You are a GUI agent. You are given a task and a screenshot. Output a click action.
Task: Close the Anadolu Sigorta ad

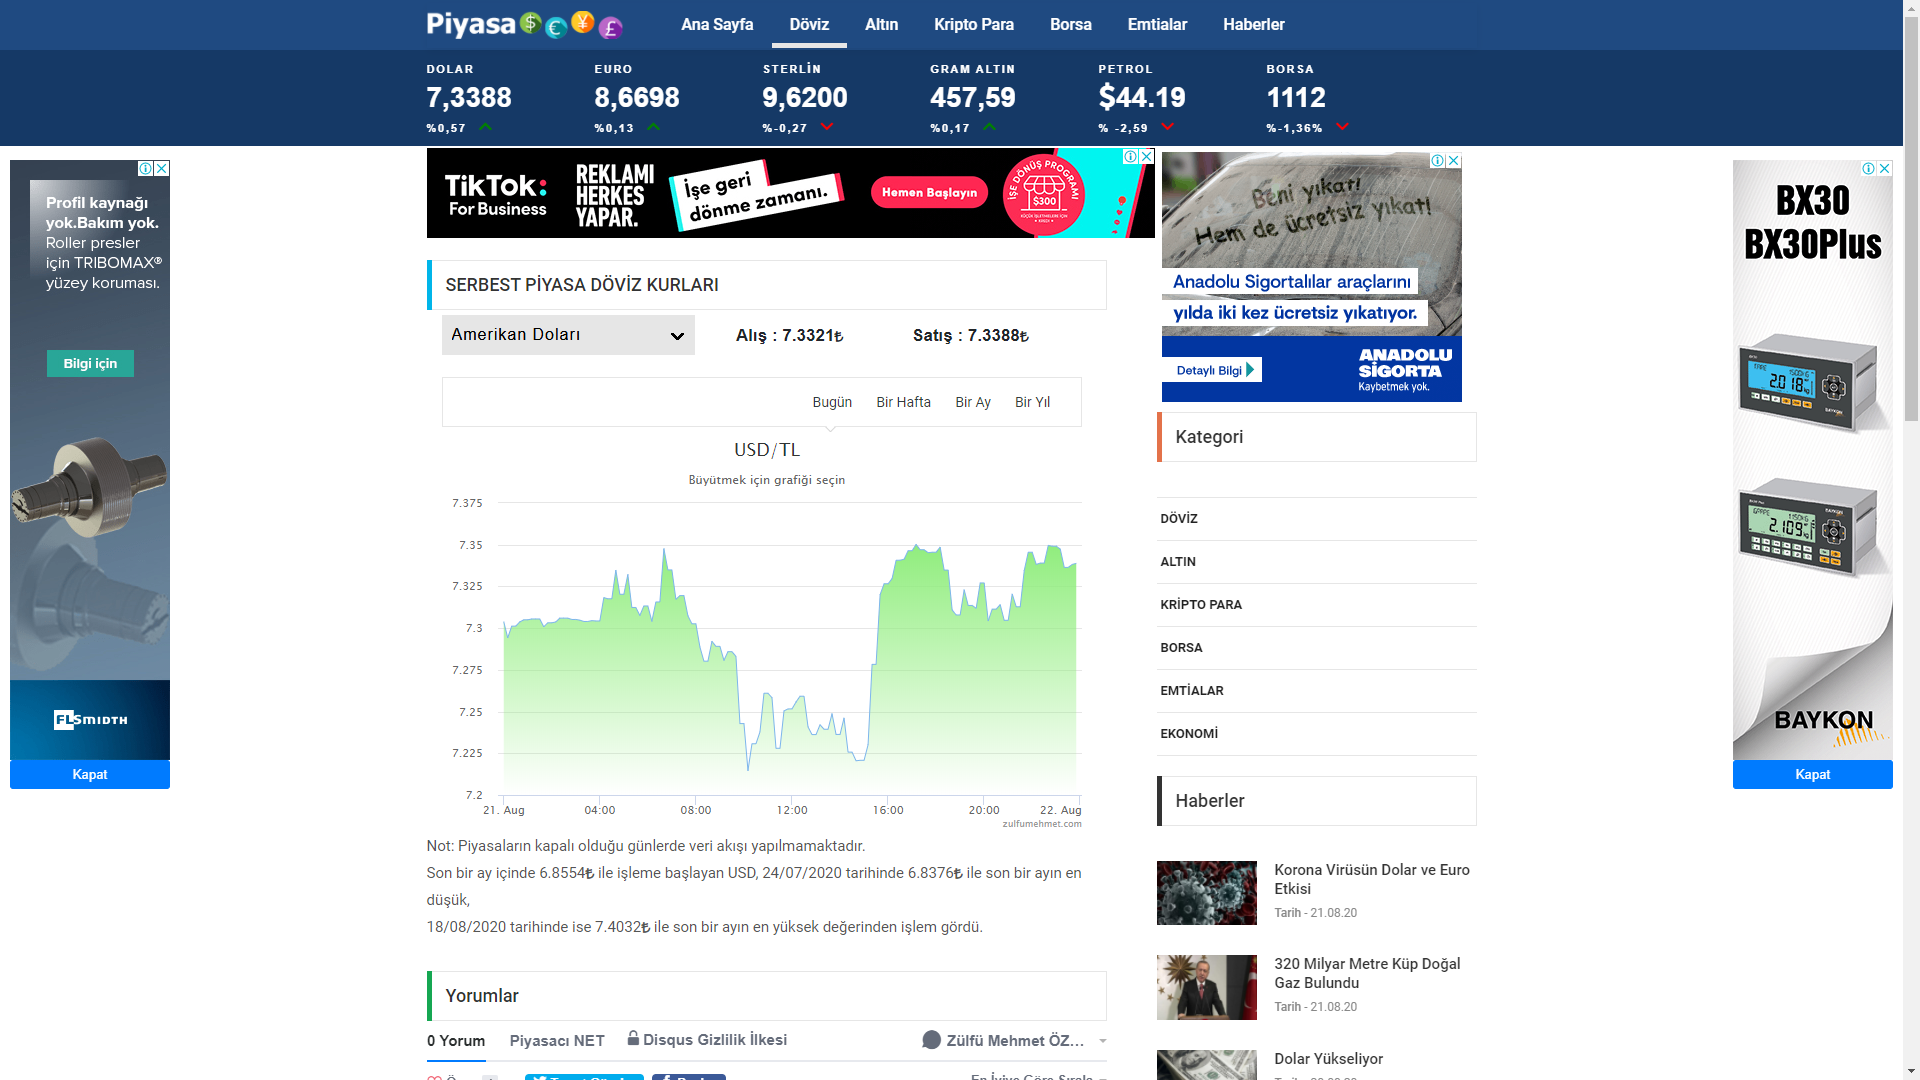[1454, 160]
